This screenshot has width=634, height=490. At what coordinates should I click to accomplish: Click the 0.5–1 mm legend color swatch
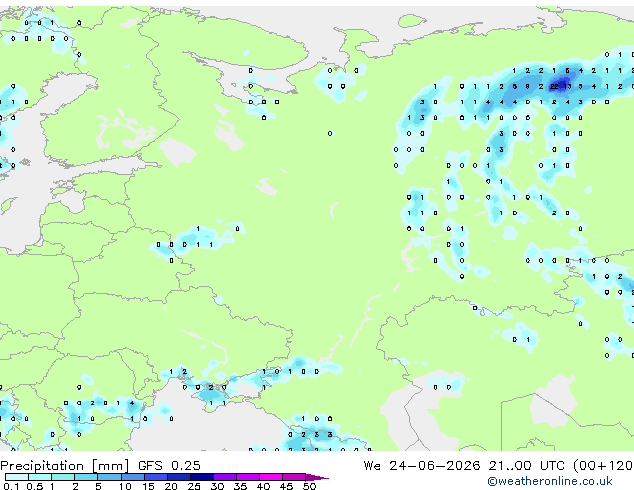click(40, 477)
